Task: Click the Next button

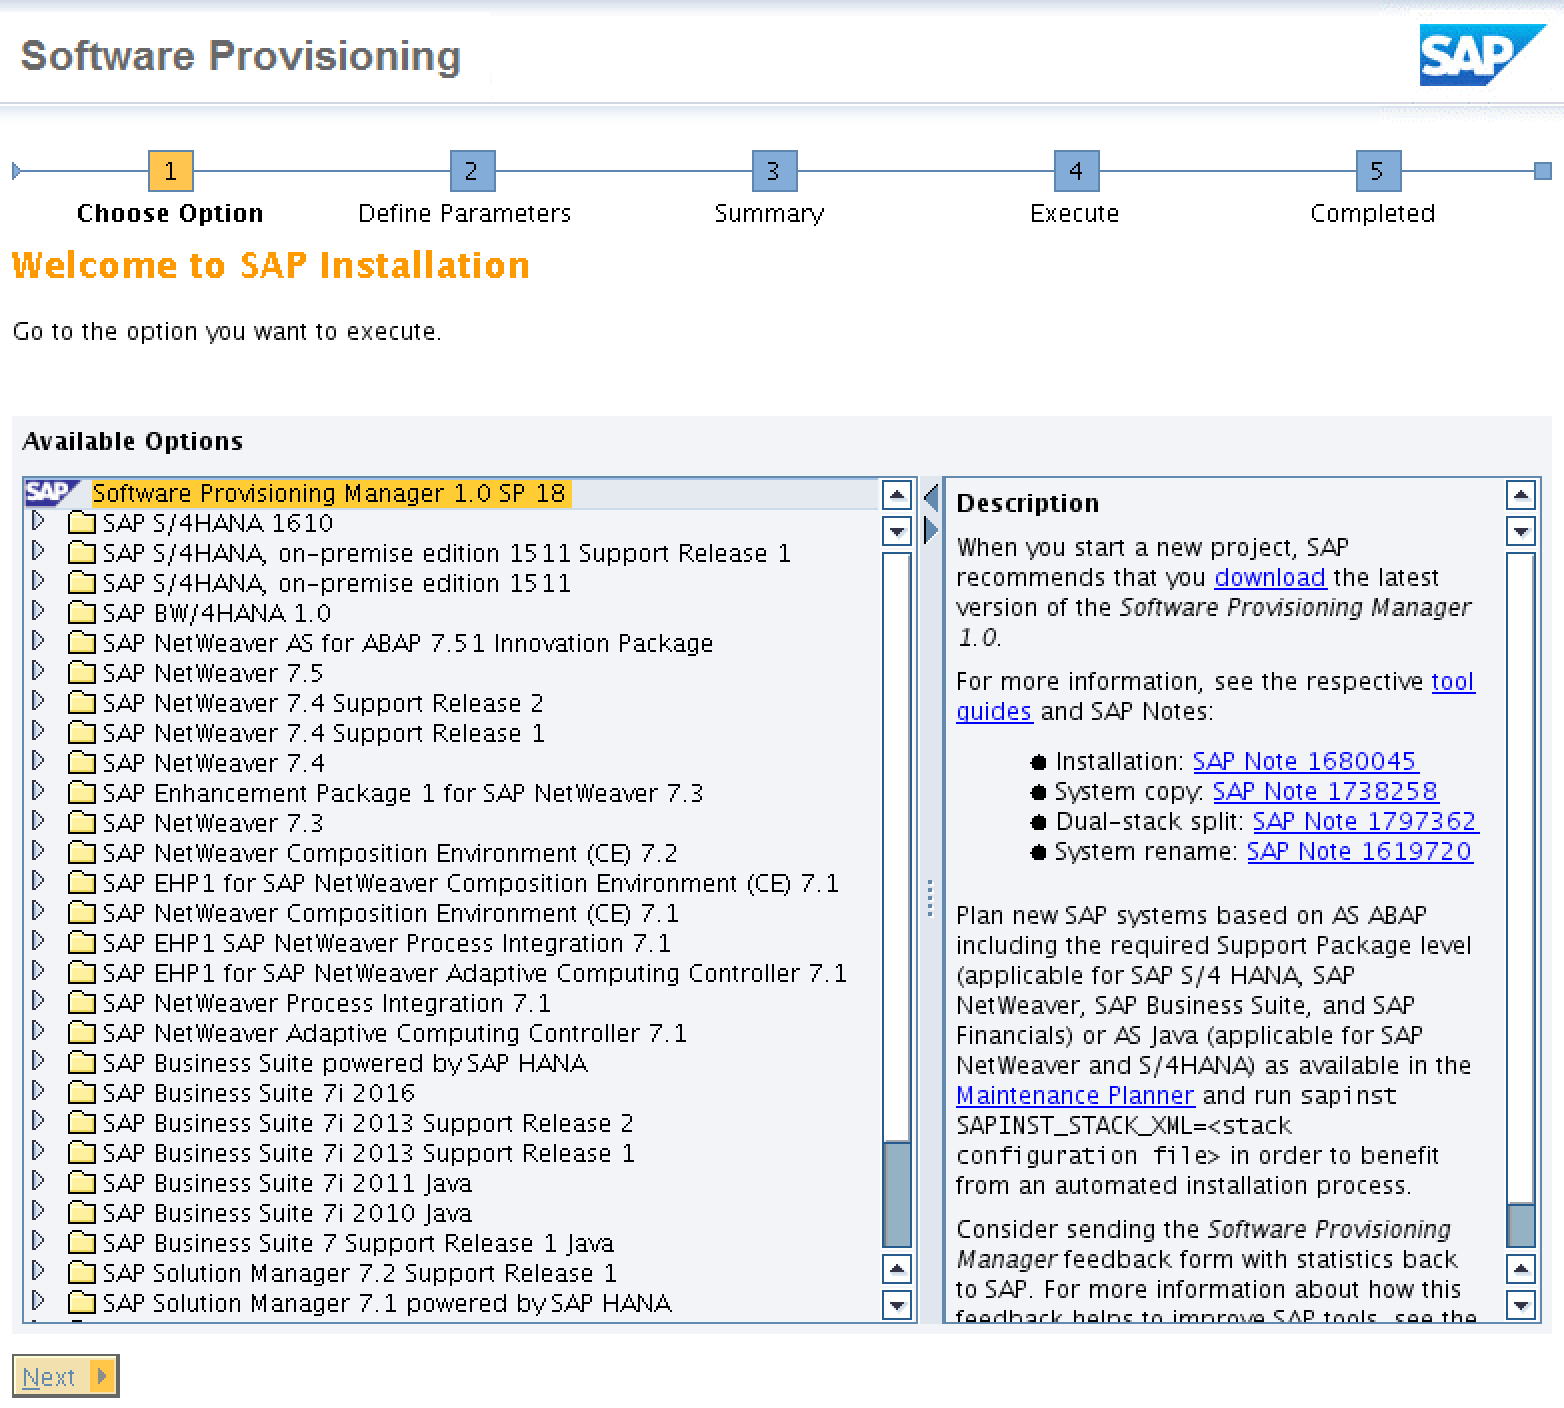Action: point(65,1376)
